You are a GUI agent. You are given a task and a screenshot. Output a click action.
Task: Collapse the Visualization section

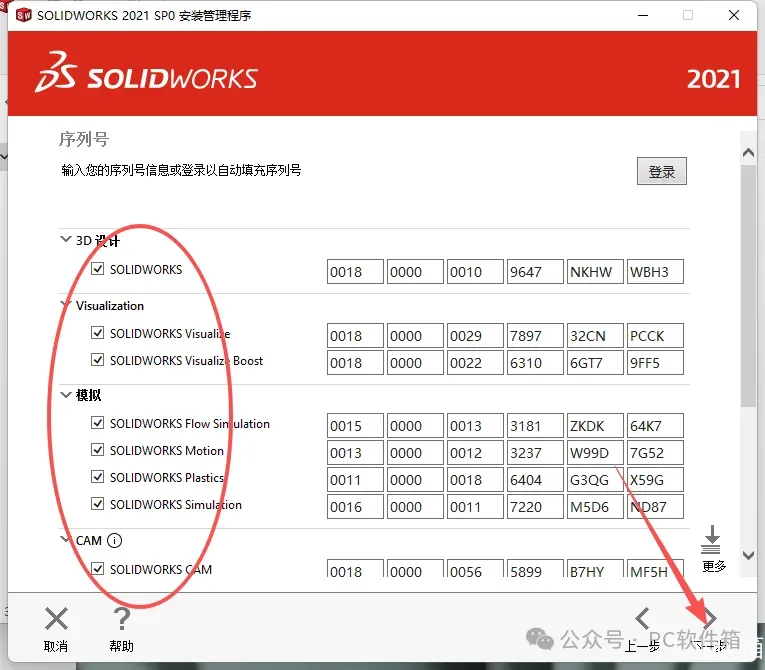[65, 304]
